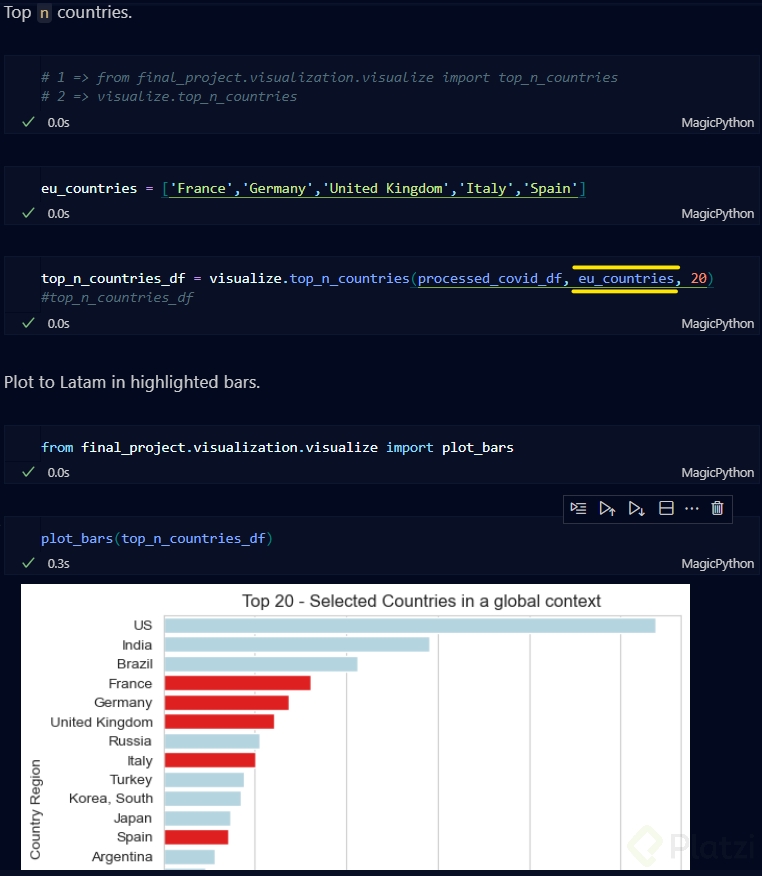Open MagicPython language picker for plot_bars(top_n_countries_df) cell
Viewport: 762px width, 876px height.
717,564
